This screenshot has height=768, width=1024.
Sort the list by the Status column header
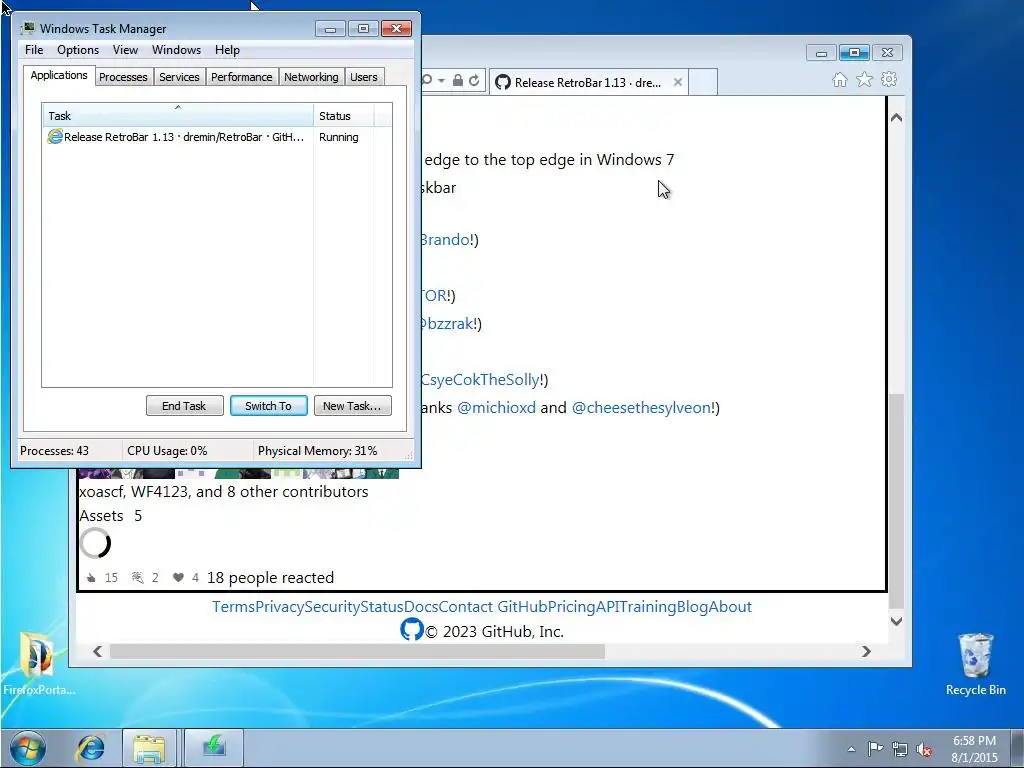[x=344, y=116]
